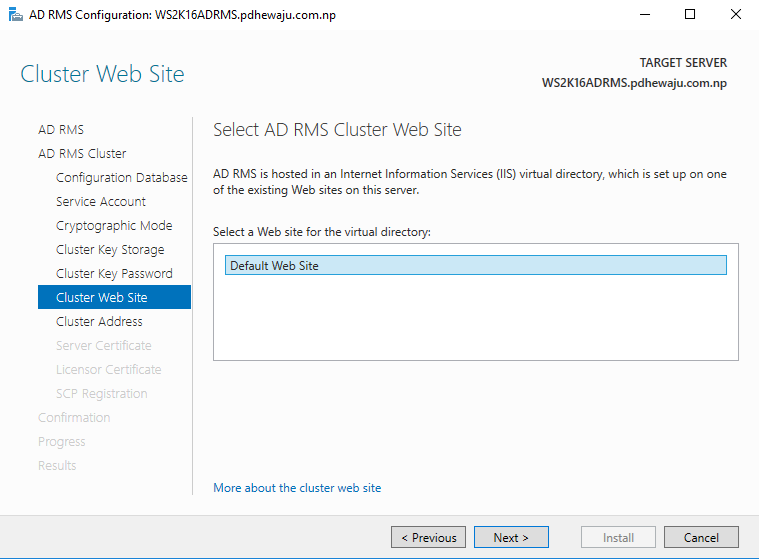
Task: Cancel the AD RMS configuration
Action: 701,537
